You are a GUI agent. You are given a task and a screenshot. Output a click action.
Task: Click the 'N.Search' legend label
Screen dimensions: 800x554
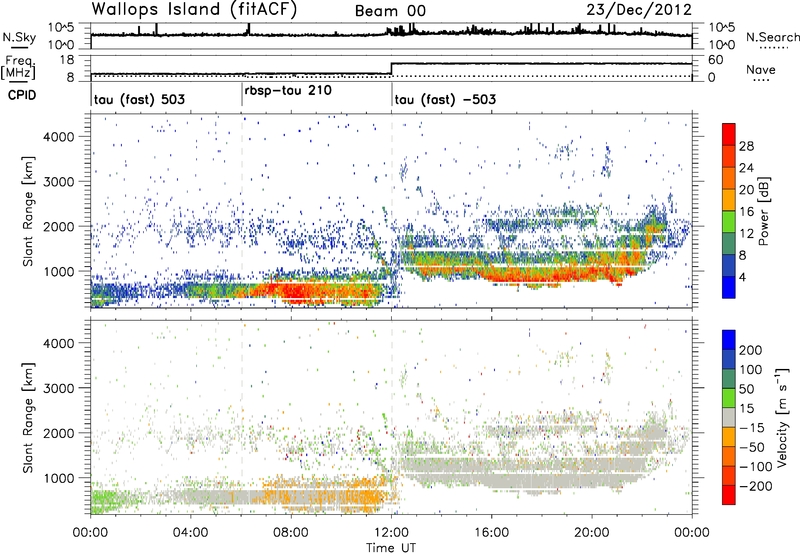pos(772,37)
